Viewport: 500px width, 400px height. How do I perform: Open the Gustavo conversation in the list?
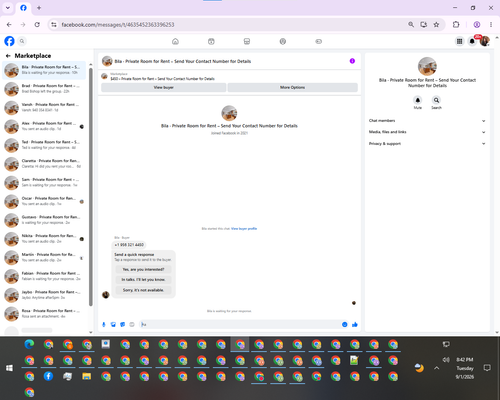44,220
